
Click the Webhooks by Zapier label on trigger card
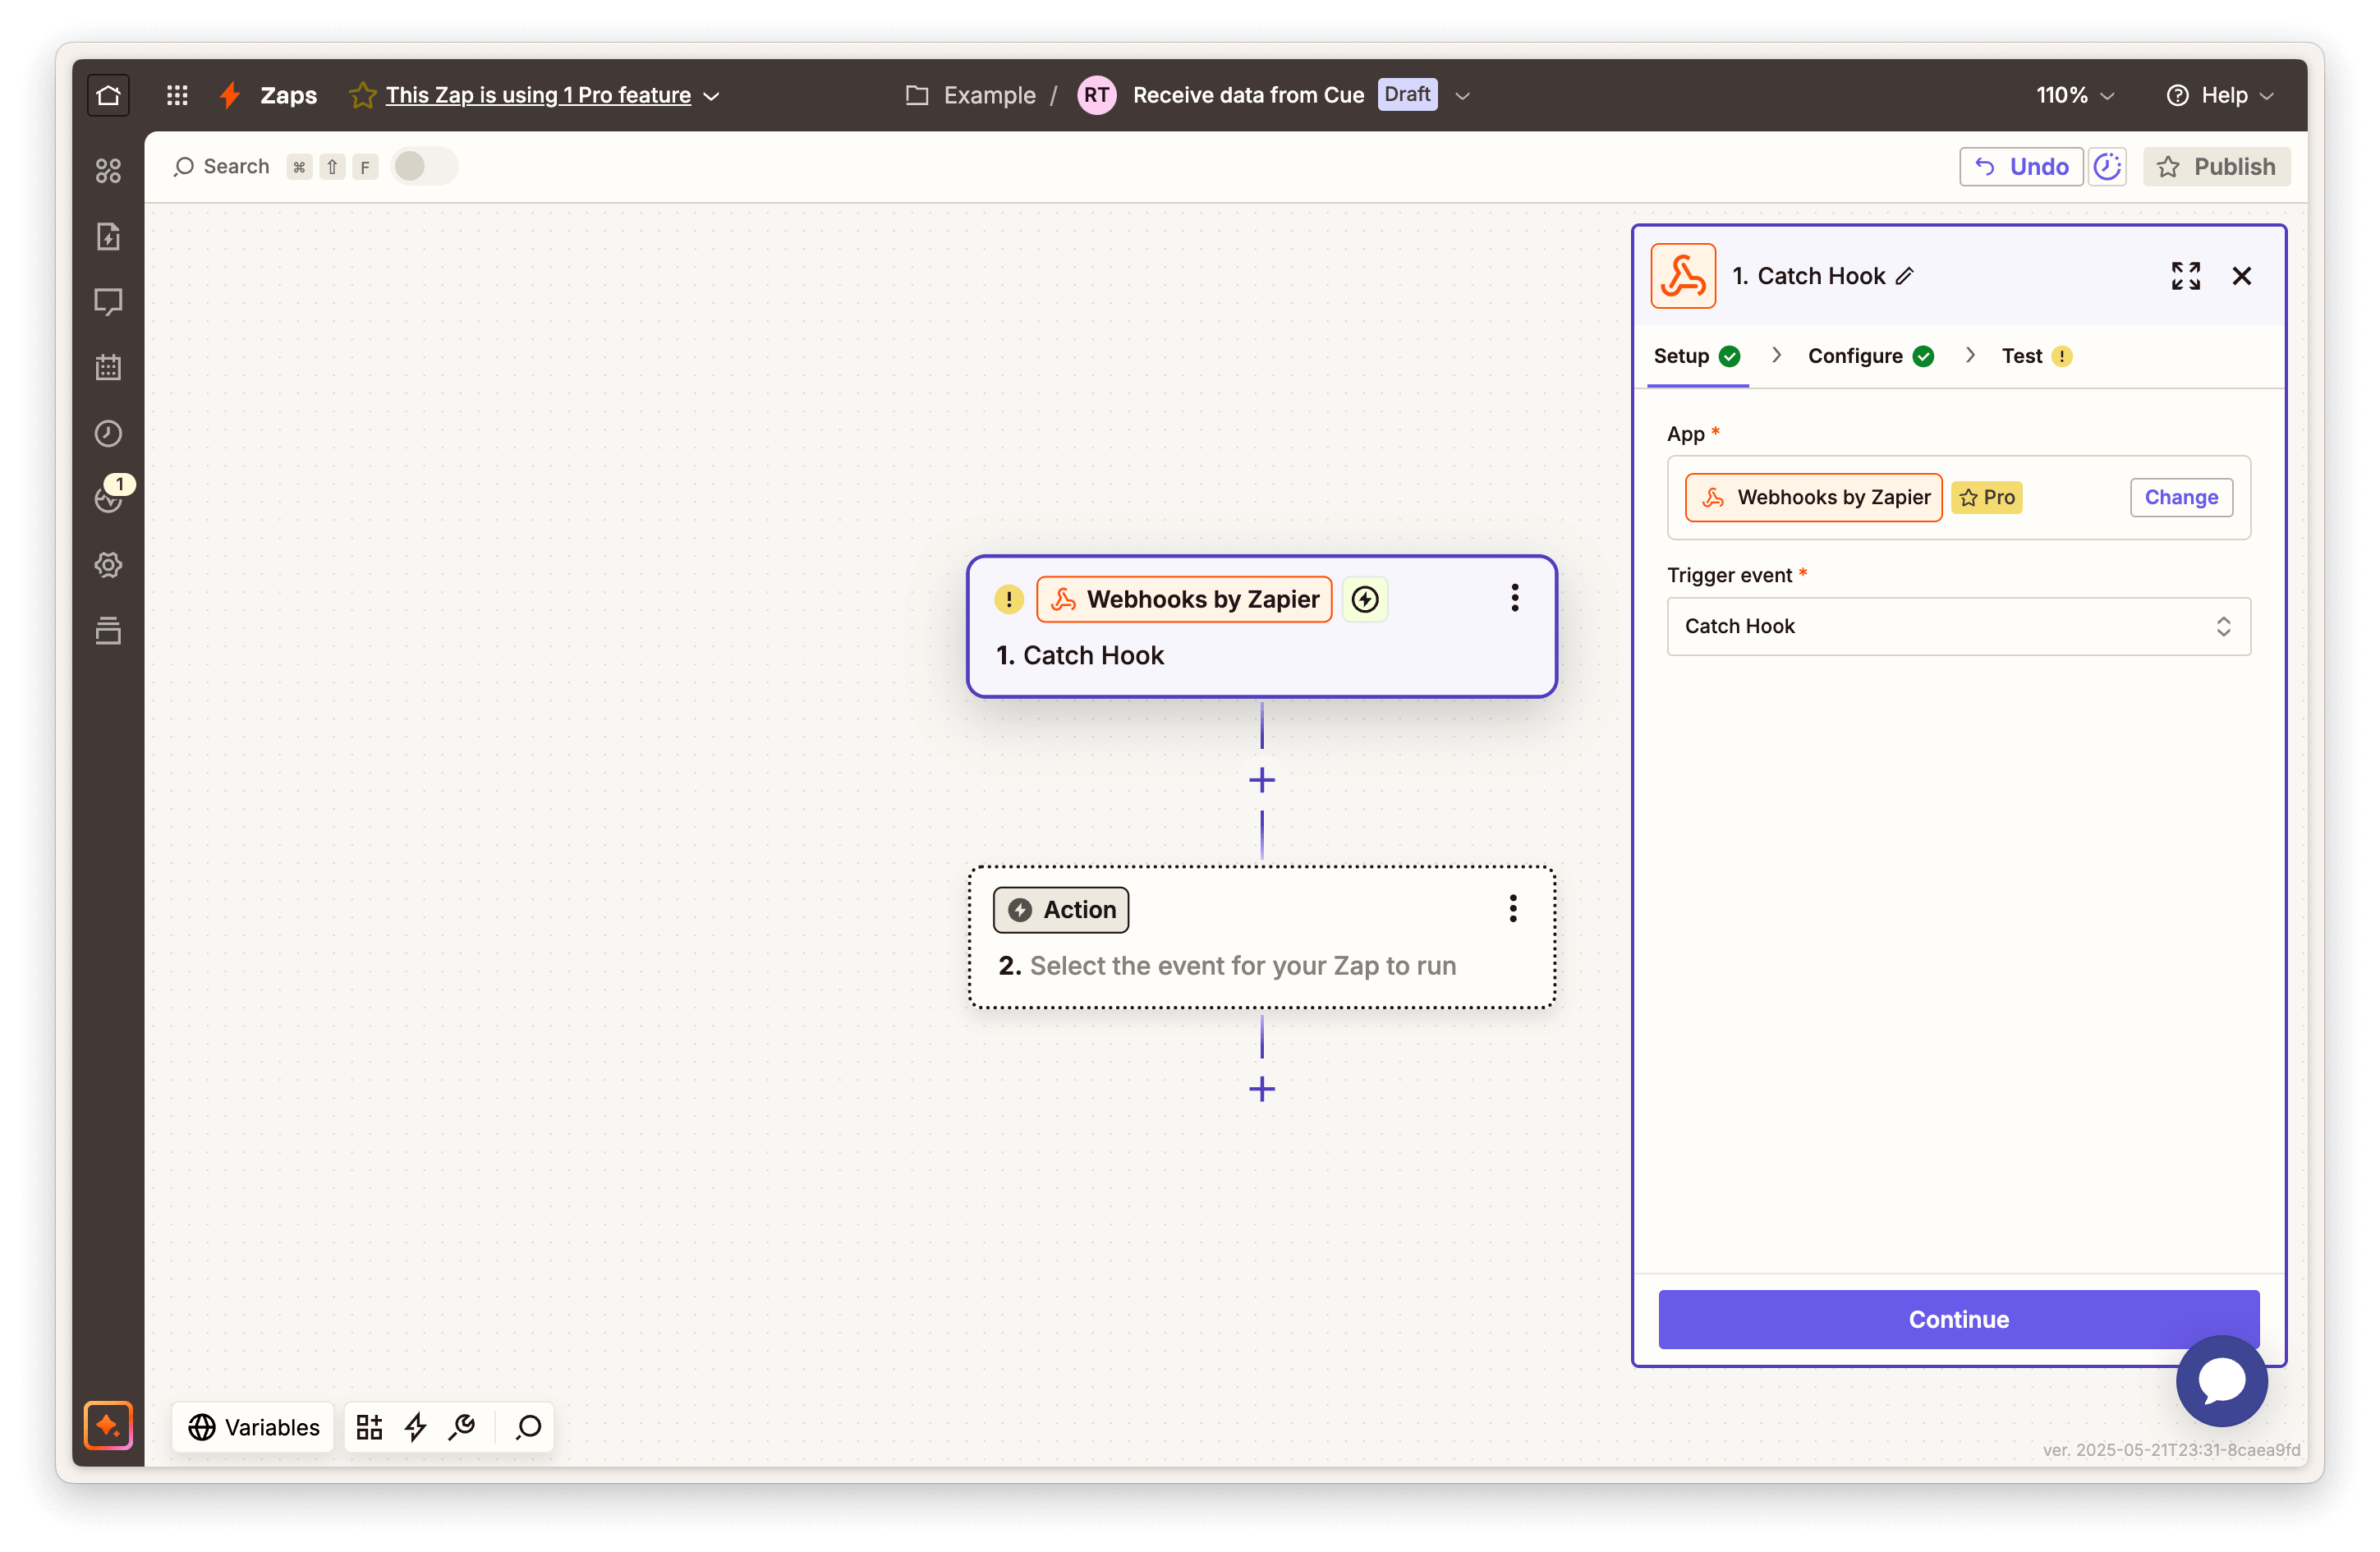pos(1183,599)
